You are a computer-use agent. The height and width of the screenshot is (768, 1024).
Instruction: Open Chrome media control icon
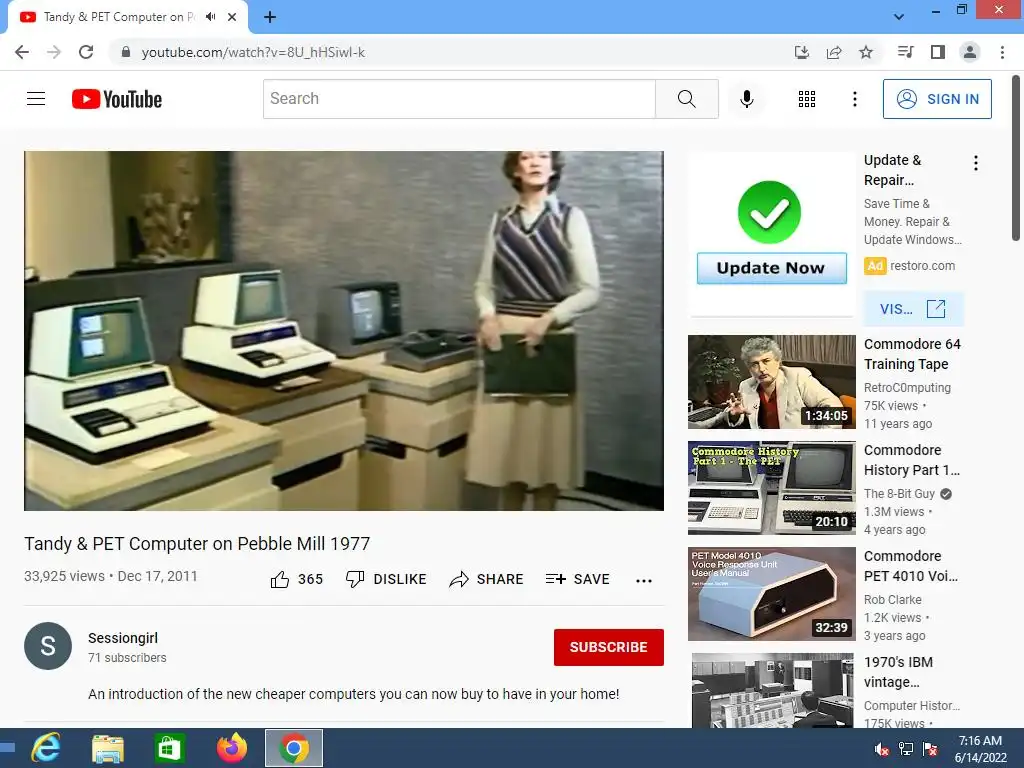pos(905,52)
